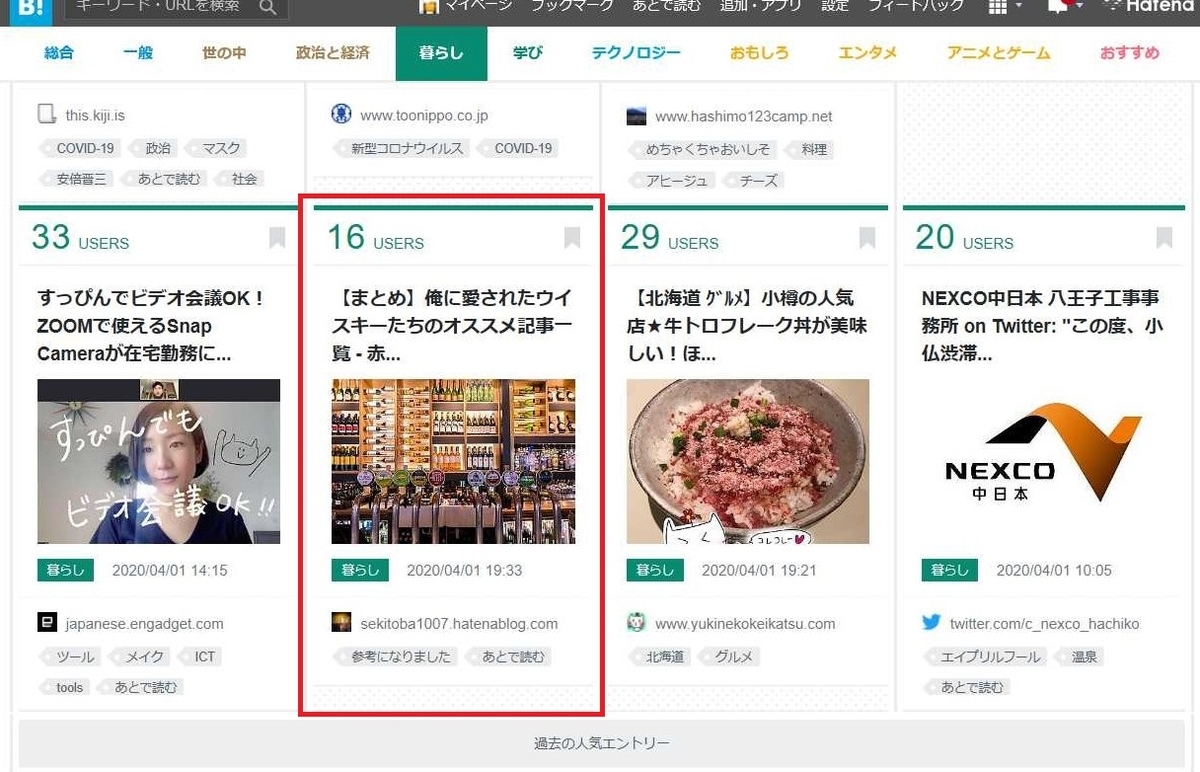Viewport: 1200px width, 772px height.
Task: Click the Twitter bird icon for c_nexco_hachiko
Action: coord(931,622)
